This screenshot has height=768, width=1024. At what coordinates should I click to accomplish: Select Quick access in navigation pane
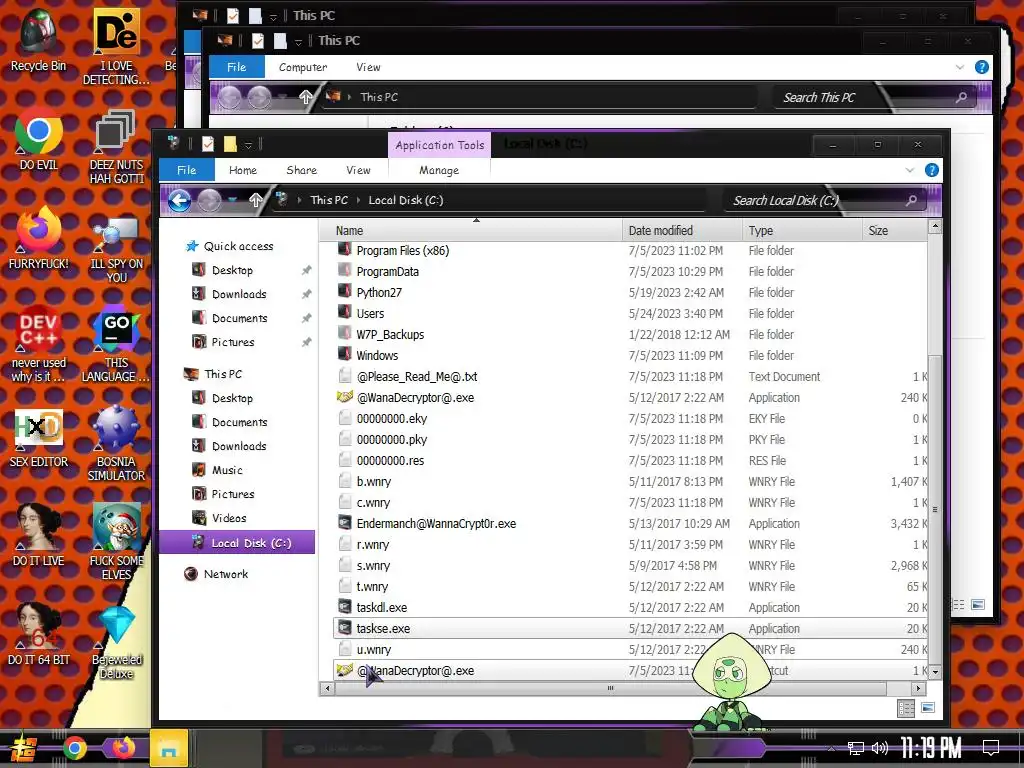238,246
